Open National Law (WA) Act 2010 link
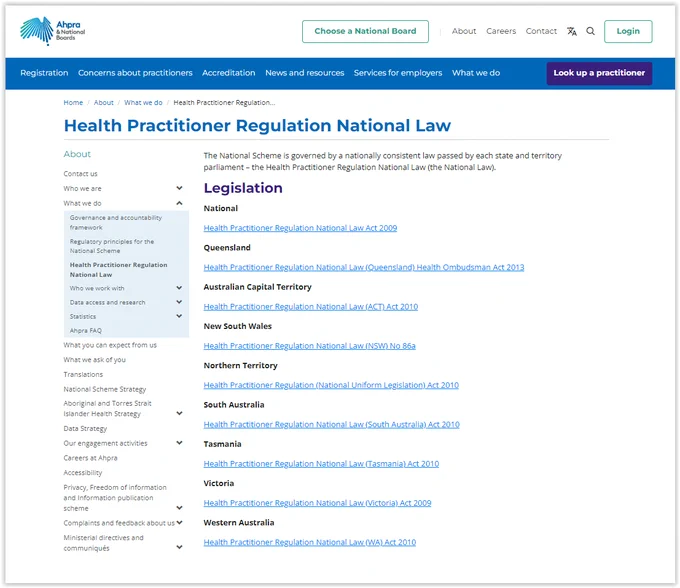Image resolution: width=680 pixels, height=588 pixels. pyautogui.click(x=310, y=542)
